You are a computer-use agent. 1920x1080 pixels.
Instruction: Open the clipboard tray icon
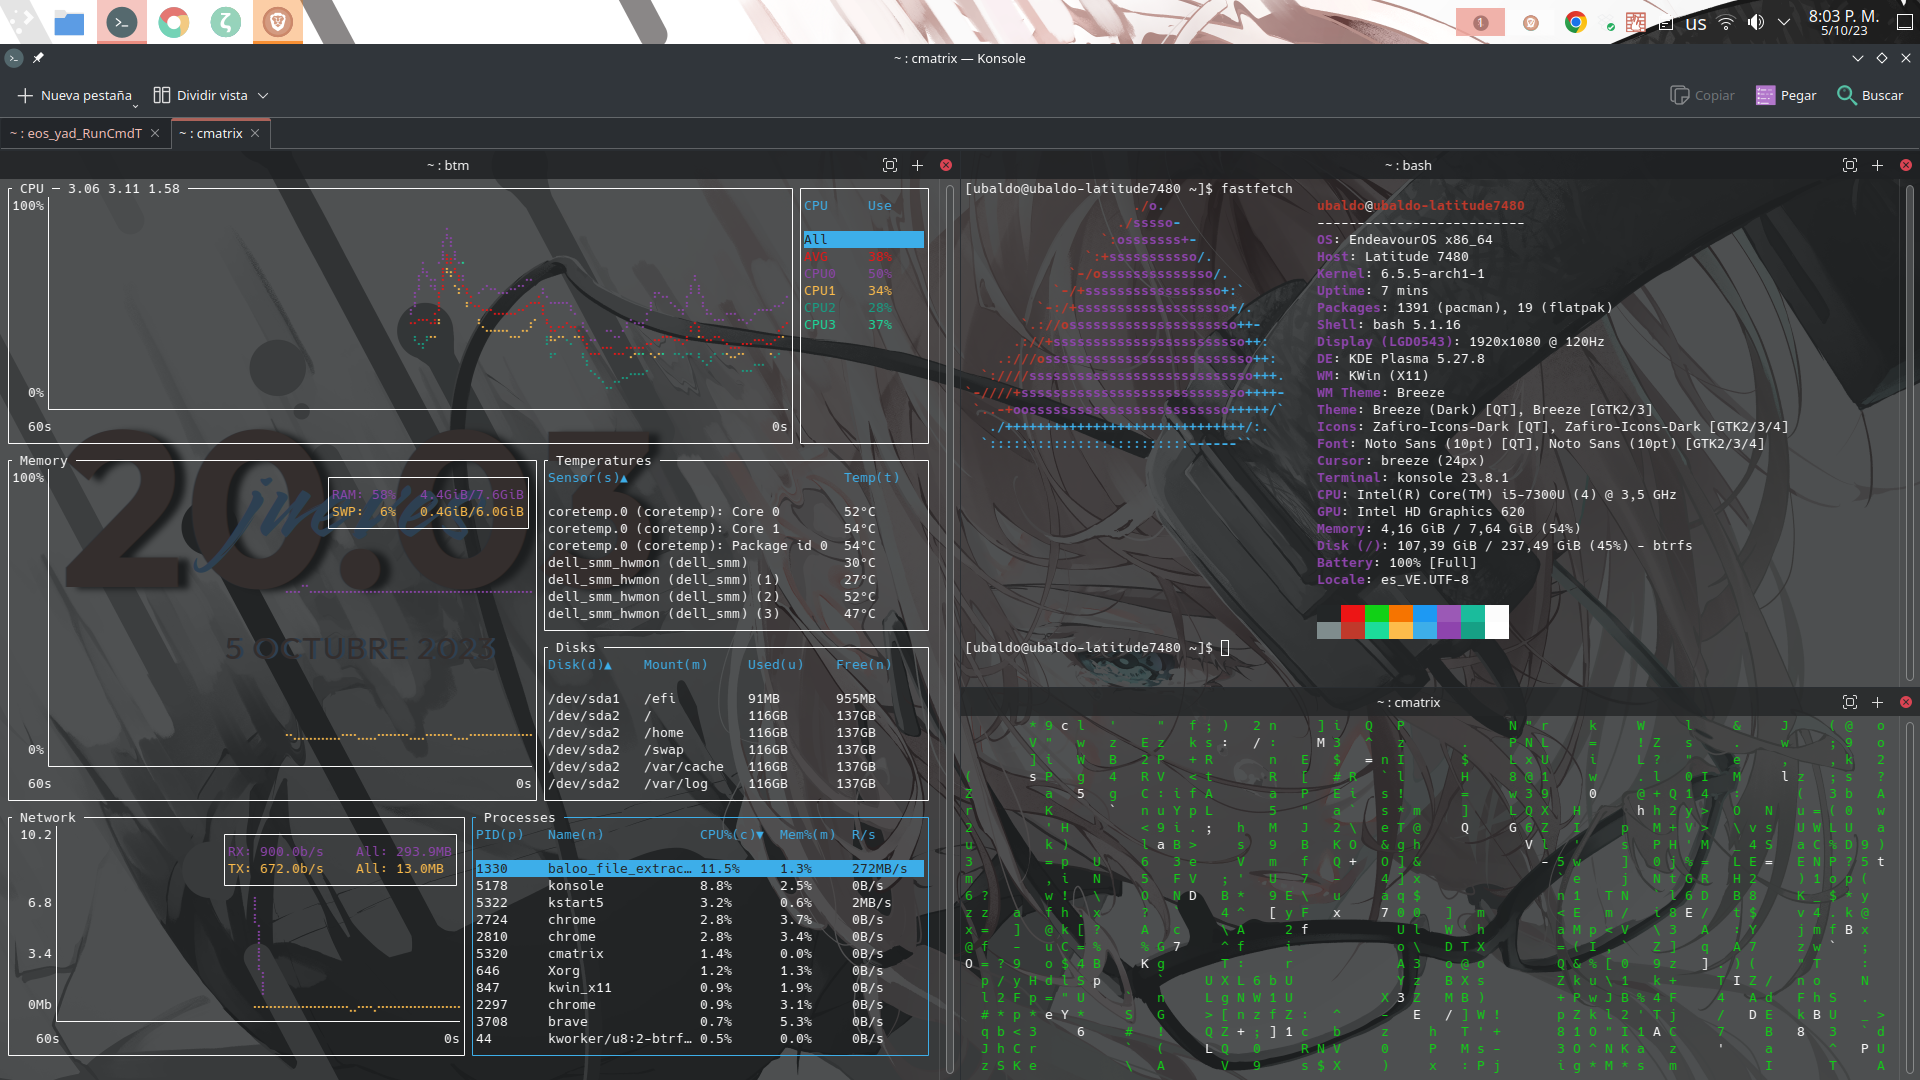click(x=1666, y=23)
